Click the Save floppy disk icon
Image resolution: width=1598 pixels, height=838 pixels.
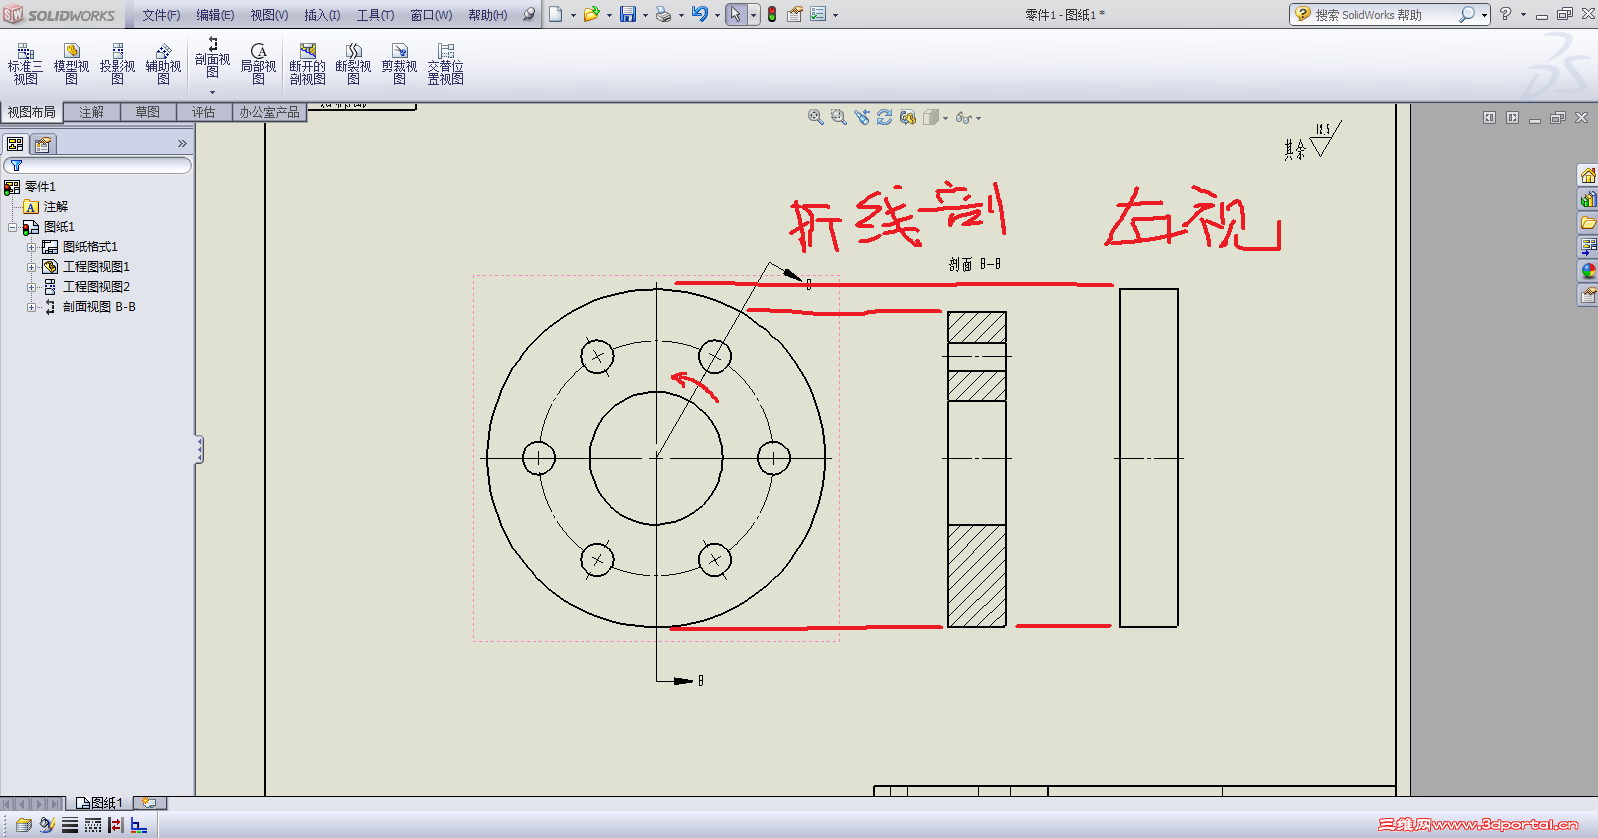(x=628, y=14)
